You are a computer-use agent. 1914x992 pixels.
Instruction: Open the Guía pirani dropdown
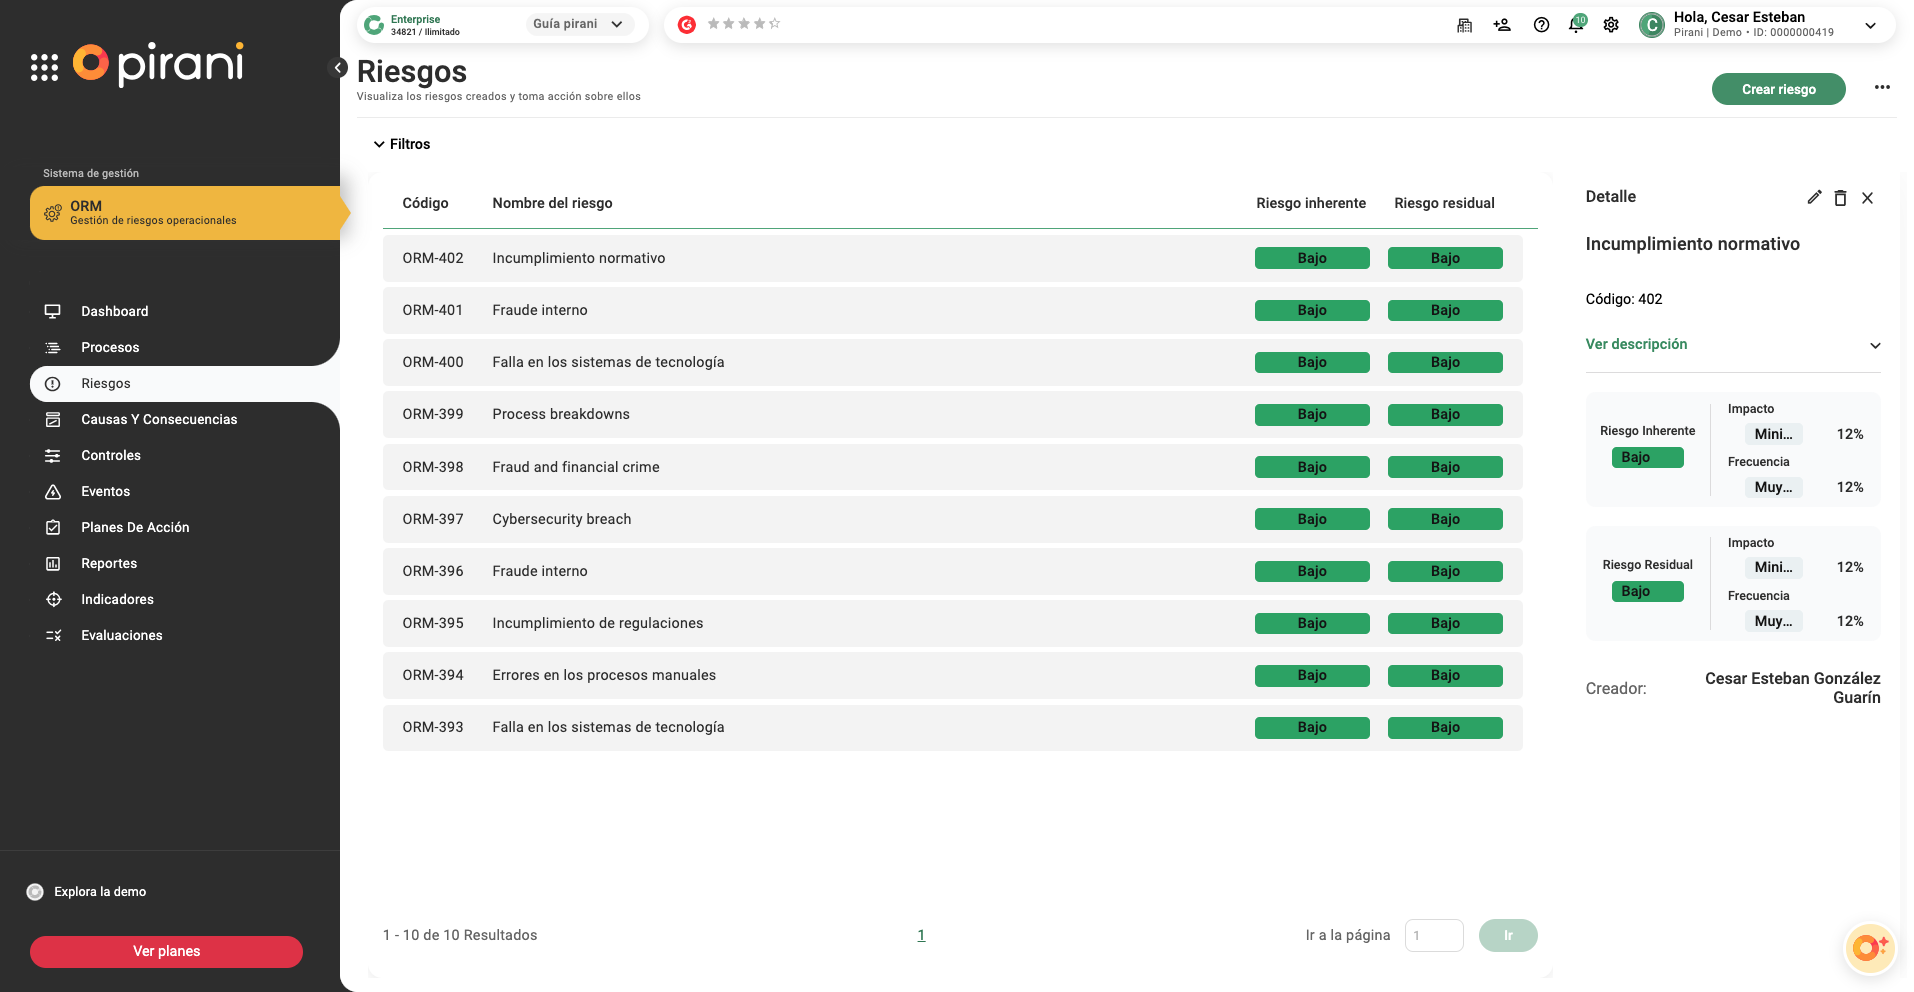[579, 24]
